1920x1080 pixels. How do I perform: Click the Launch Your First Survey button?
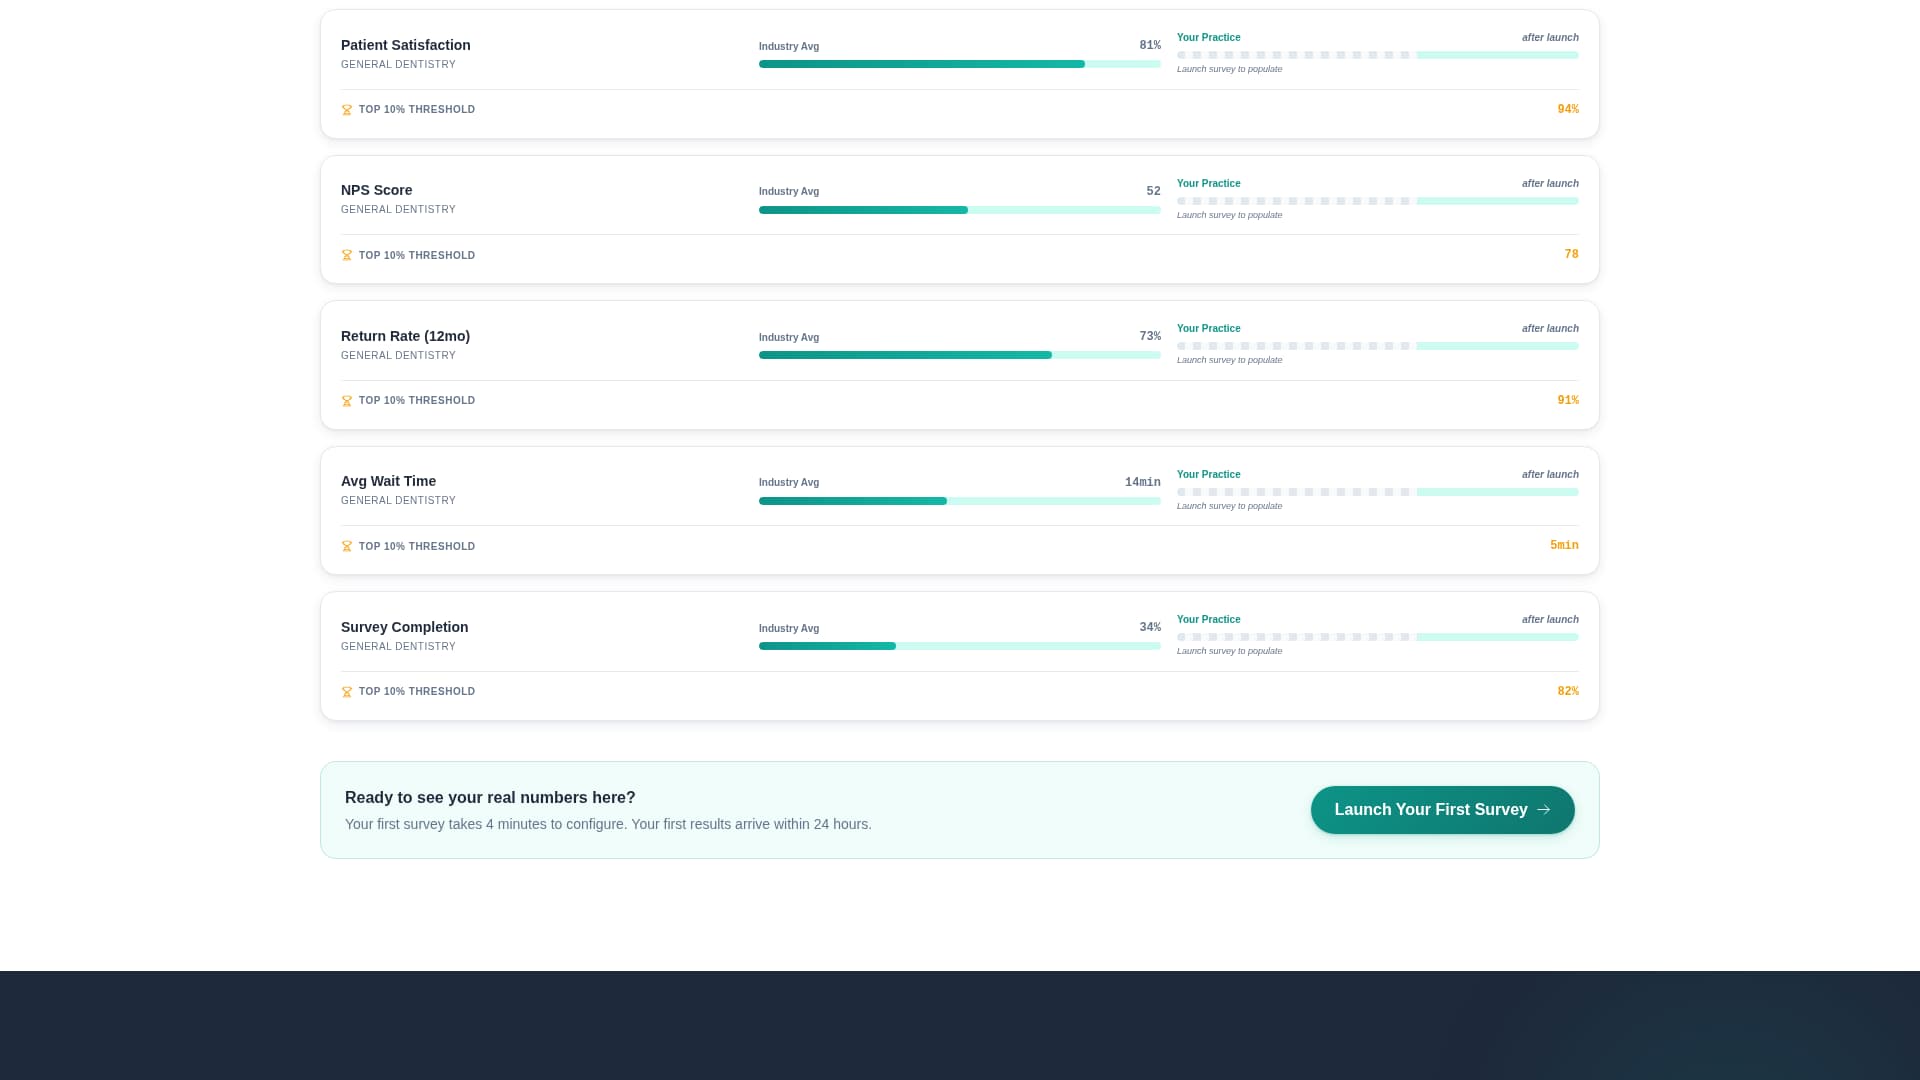[x=1442, y=810]
